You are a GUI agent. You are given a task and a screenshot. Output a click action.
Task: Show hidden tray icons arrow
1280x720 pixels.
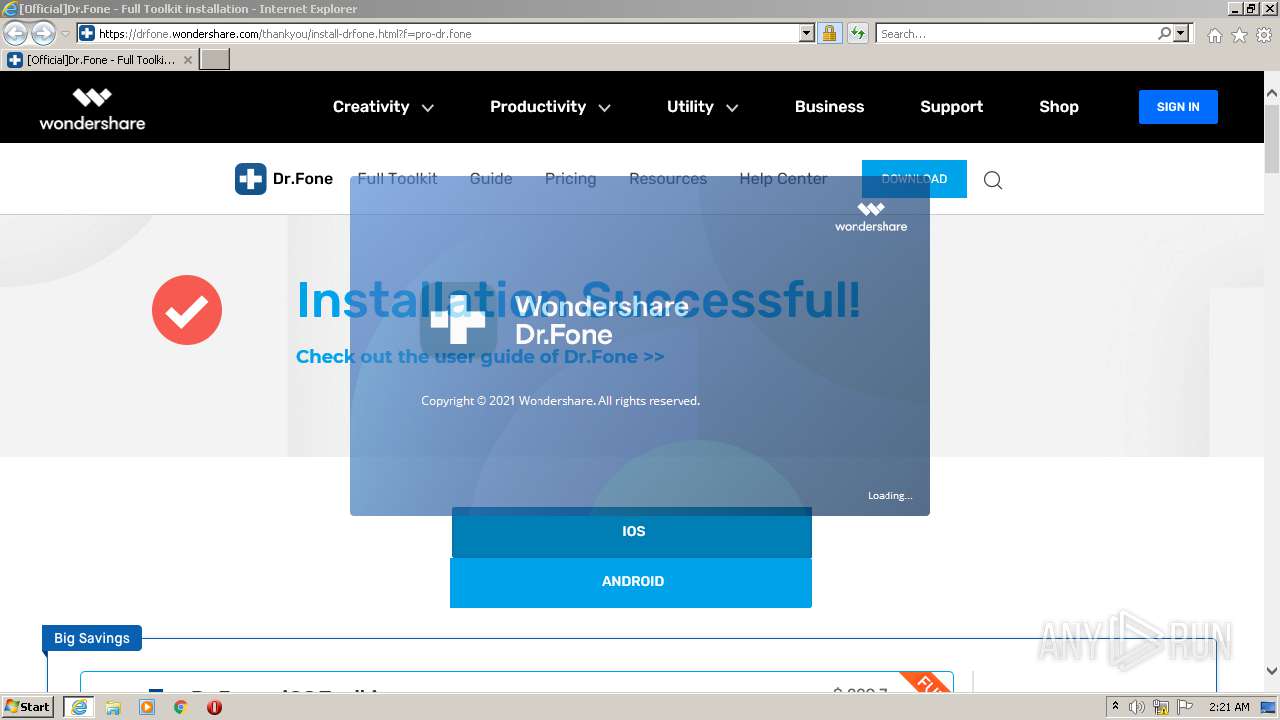point(1115,707)
